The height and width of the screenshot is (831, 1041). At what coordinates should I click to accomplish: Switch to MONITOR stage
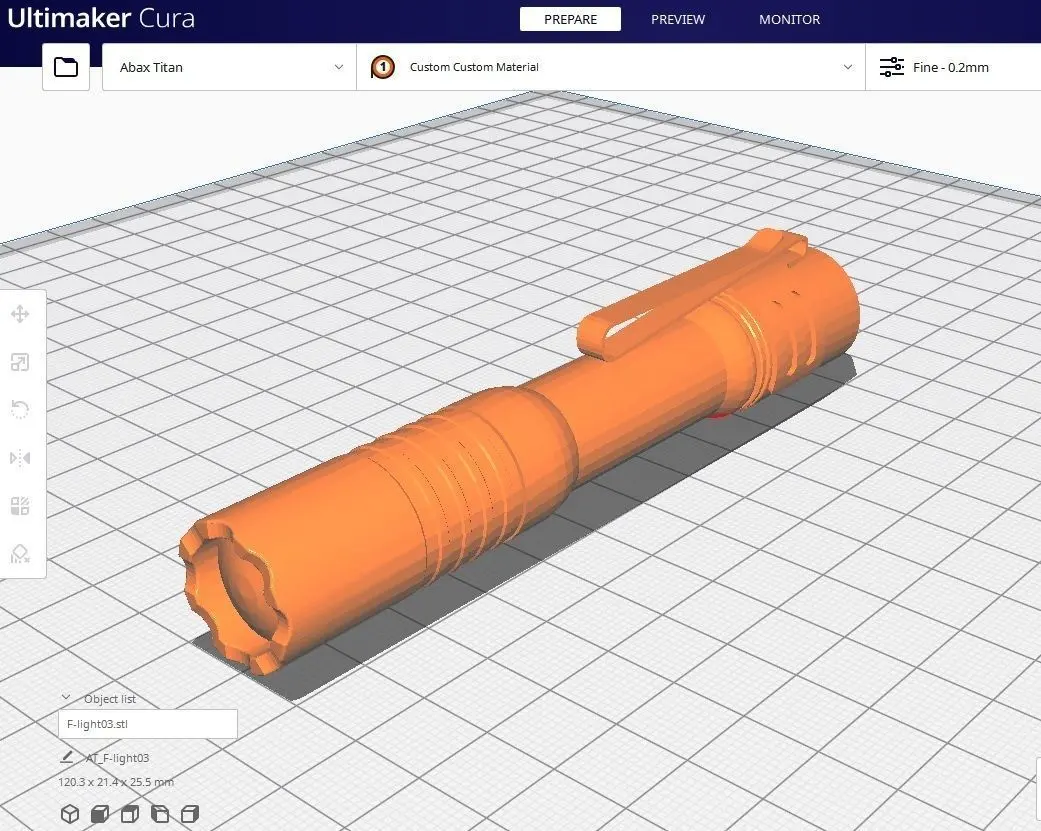pyautogui.click(x=789, y=19)
